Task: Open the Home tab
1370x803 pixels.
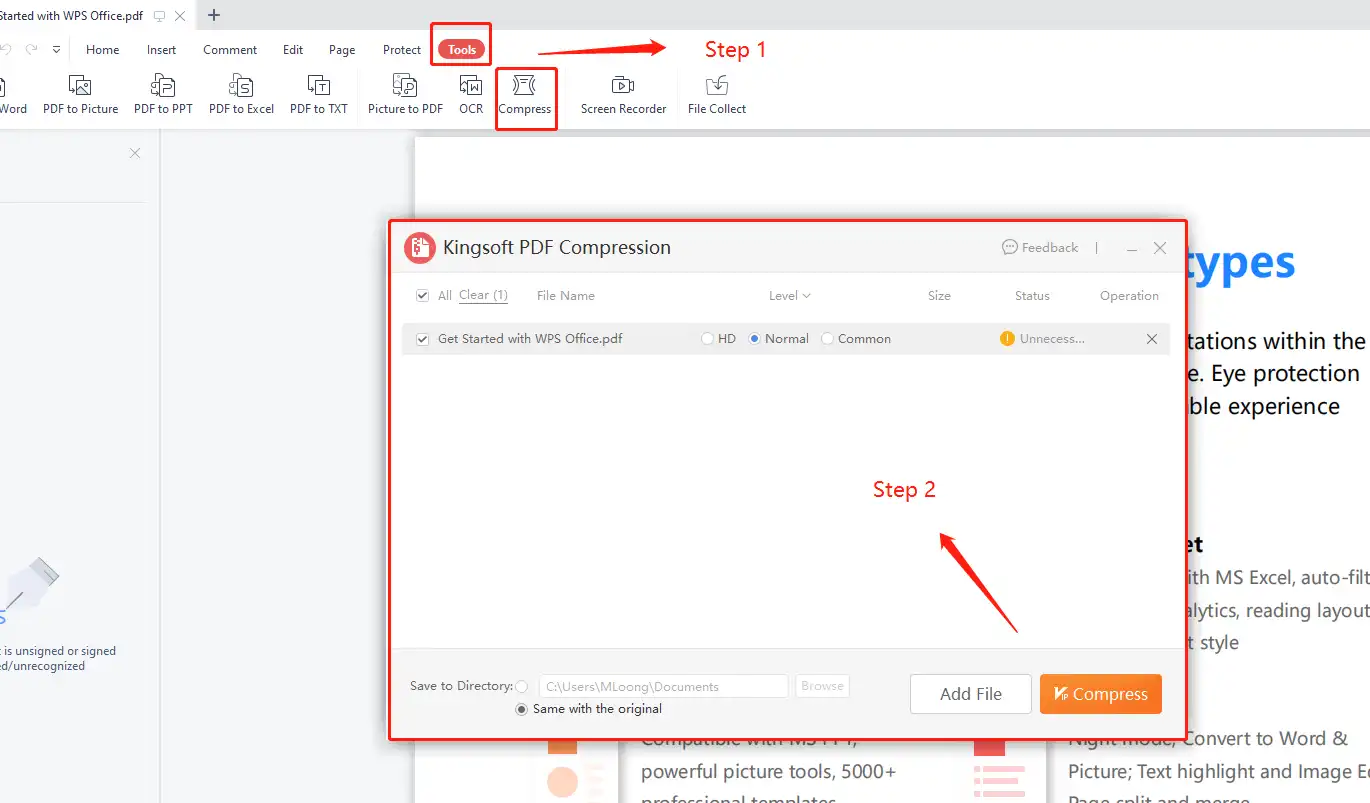Action: coord(102,49)
